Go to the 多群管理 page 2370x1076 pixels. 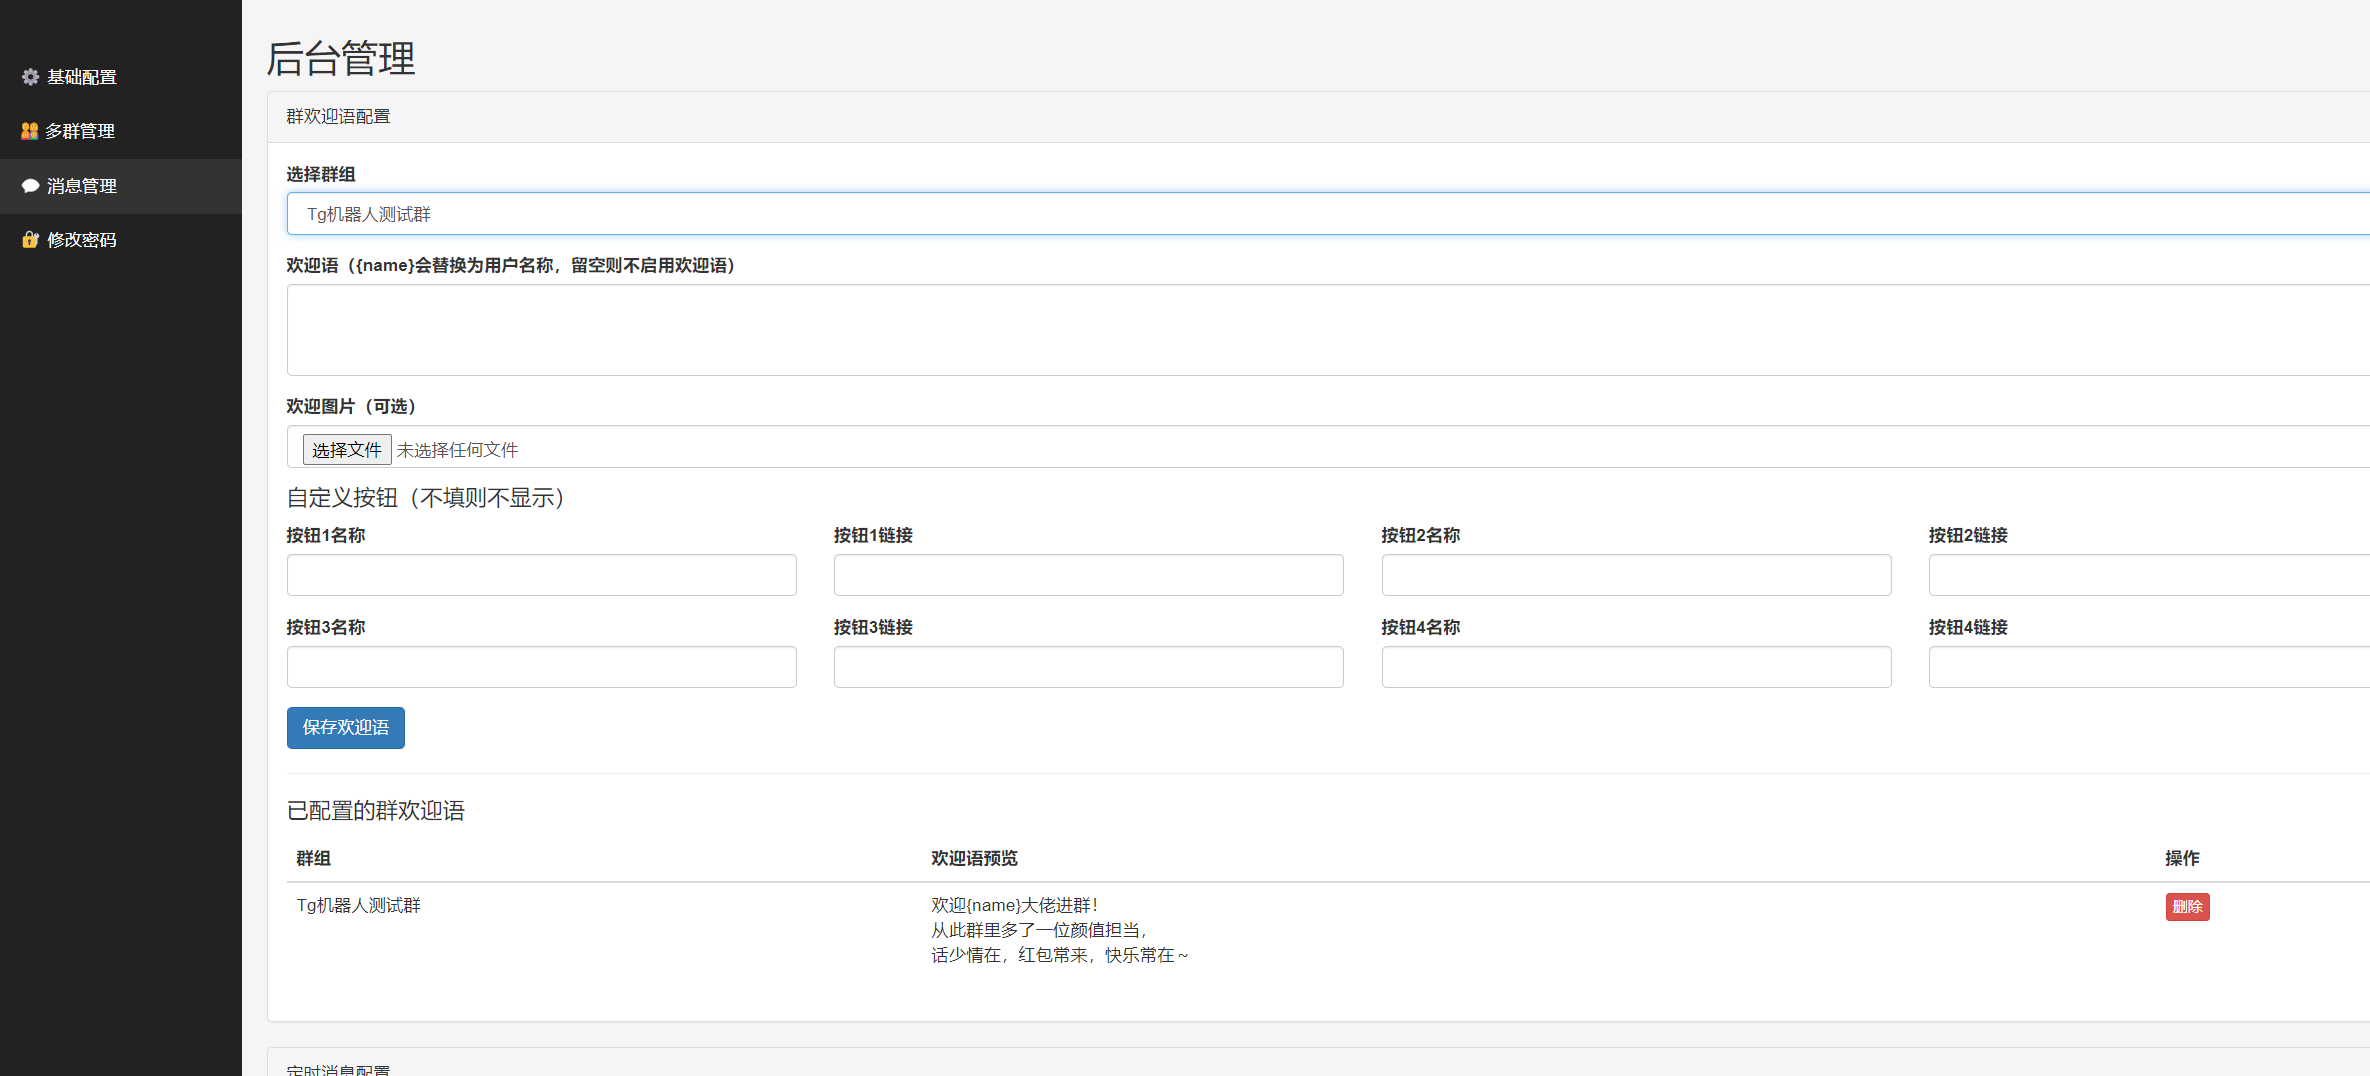[x=80, y=131]
